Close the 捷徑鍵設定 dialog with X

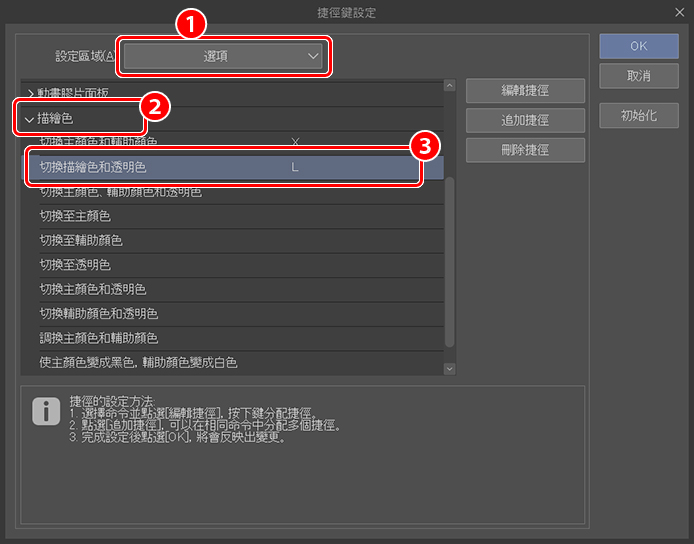pos(676,13)
